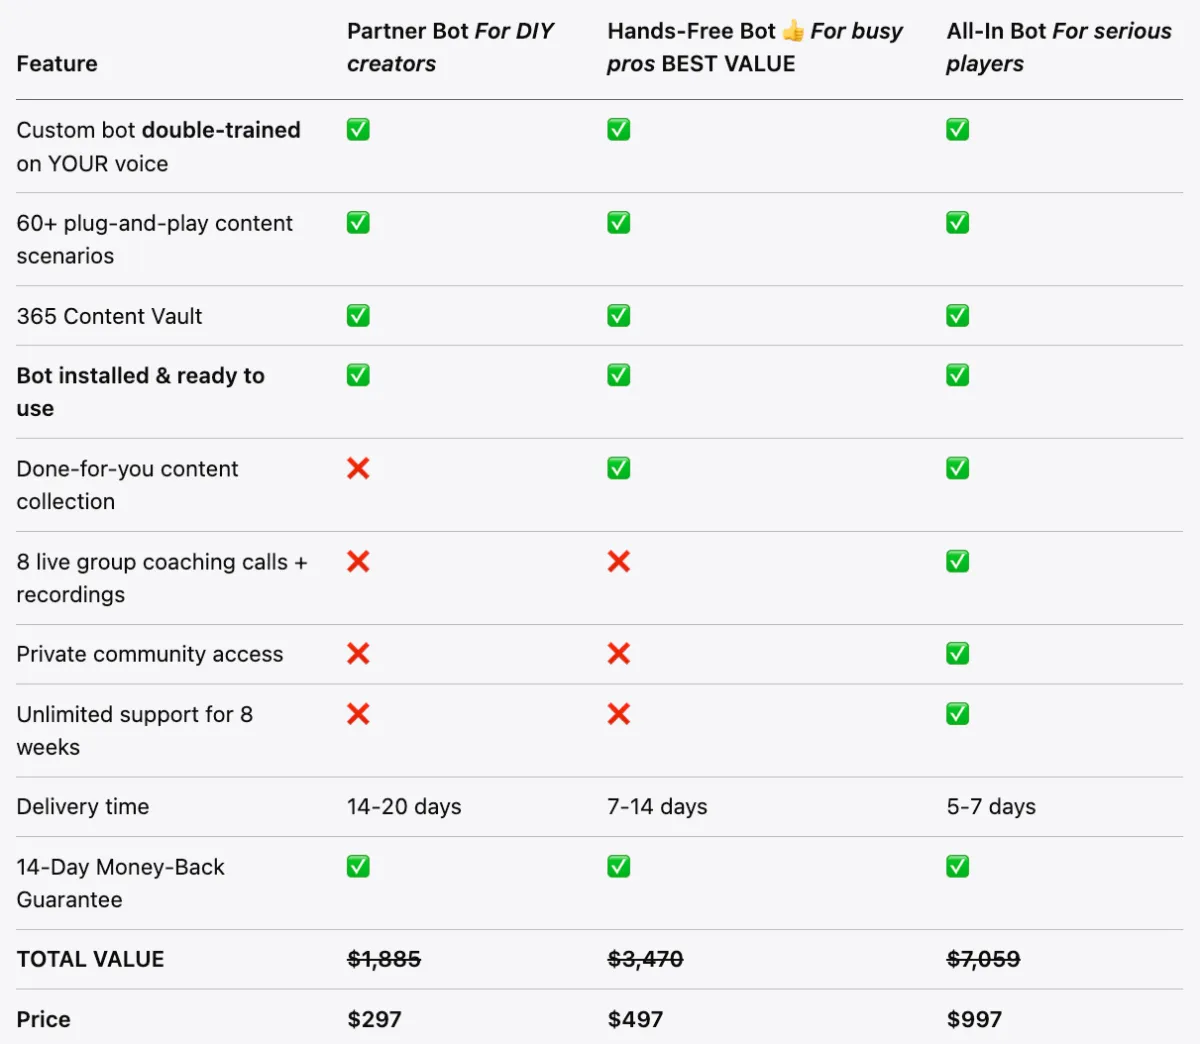Select the All-In Bot column header
The width and height of the screenshot is (1200, 1044).
[1059, 47]
